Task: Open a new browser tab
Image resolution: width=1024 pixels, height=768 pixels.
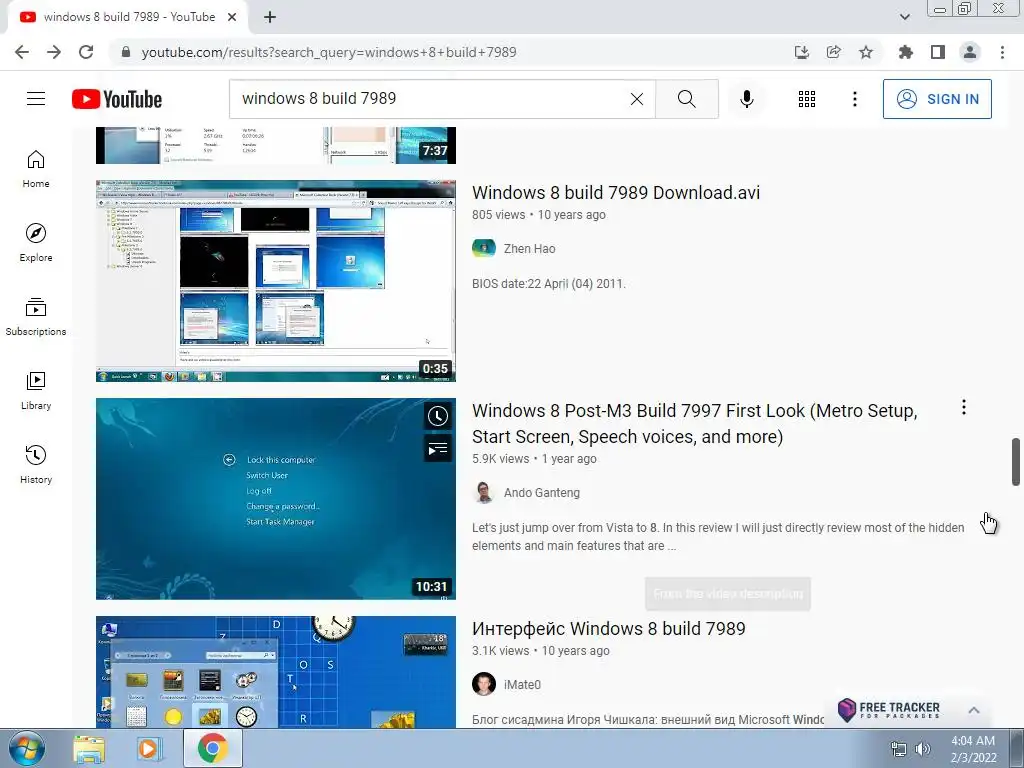Action: [x=270, y=17]
